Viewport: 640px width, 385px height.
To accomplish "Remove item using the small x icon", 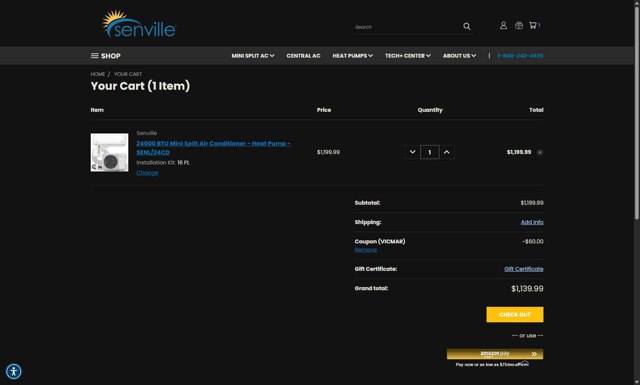I will click(x=540, y=152).
